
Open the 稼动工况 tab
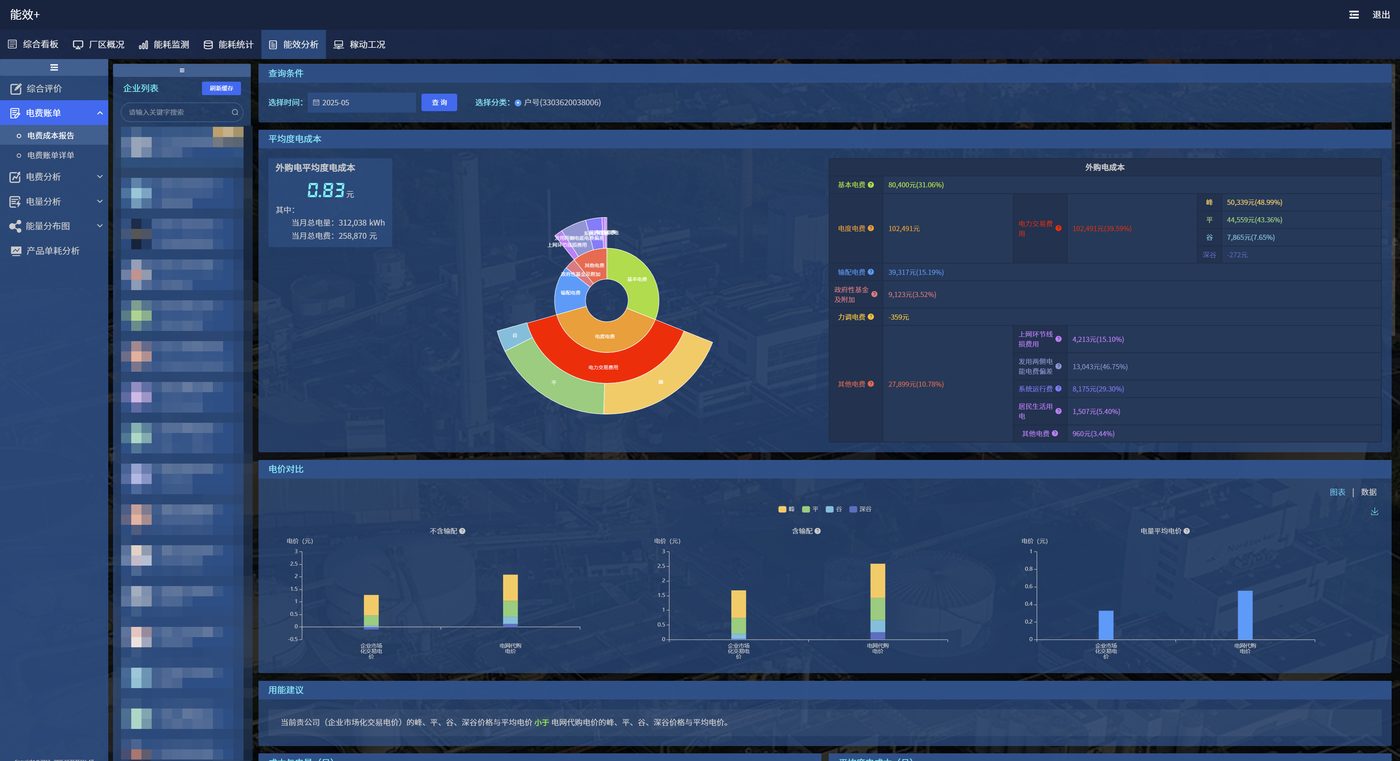(x=359, y=45)
